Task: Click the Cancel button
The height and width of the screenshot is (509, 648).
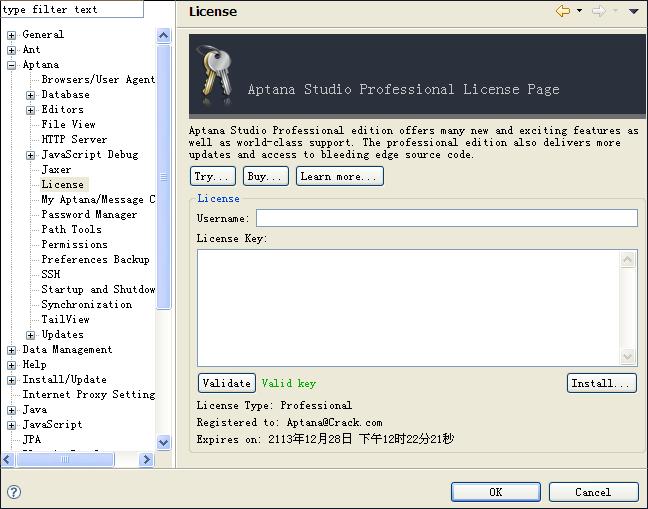Action: point(593,492)
